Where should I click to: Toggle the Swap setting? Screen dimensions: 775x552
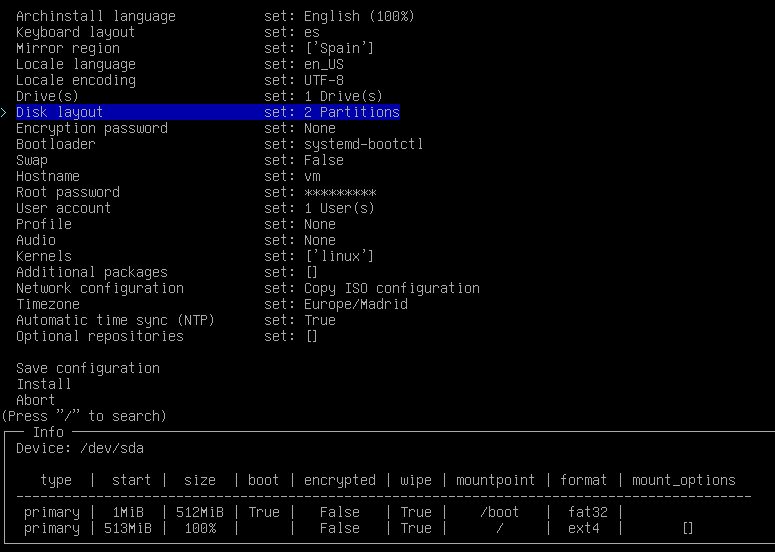(32, 160)
